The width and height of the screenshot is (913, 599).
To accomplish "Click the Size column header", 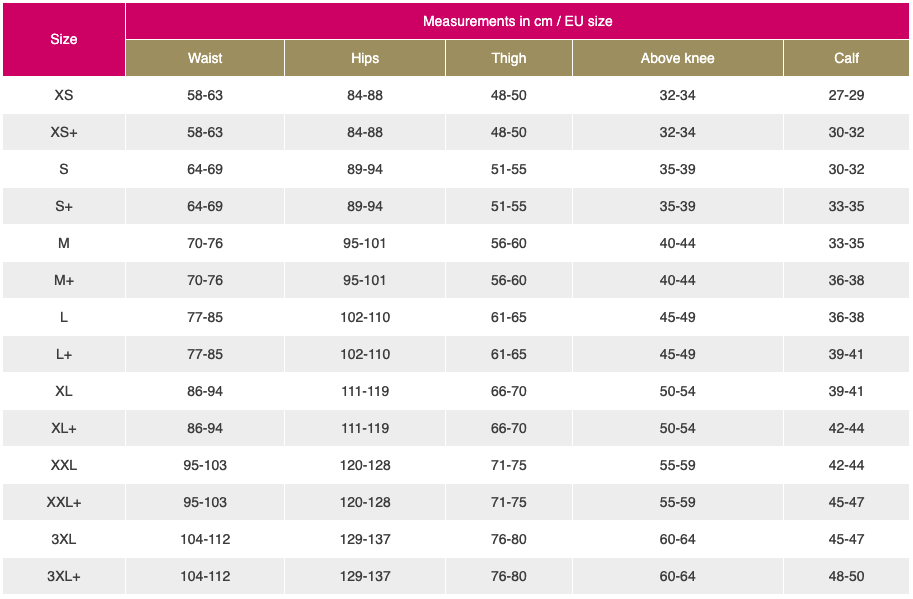I will point(63,40).
